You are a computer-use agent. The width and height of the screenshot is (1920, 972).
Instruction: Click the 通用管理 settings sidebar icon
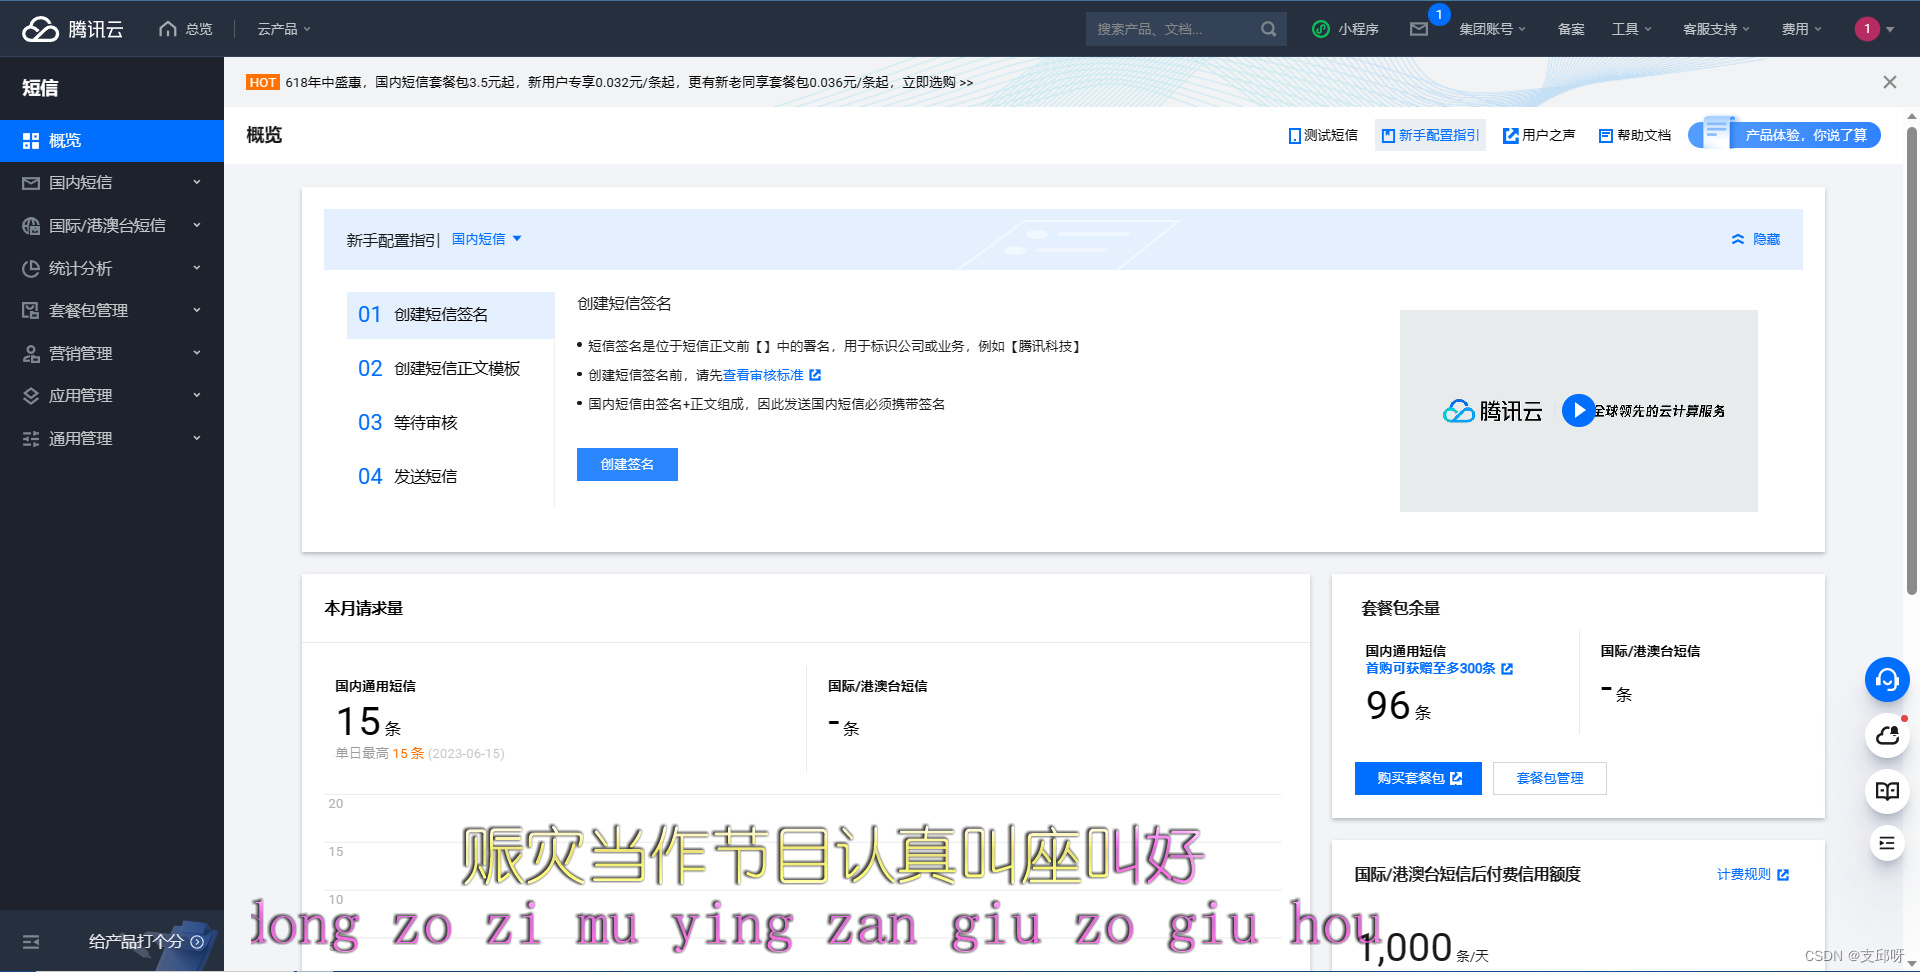(x=31, y=438)
